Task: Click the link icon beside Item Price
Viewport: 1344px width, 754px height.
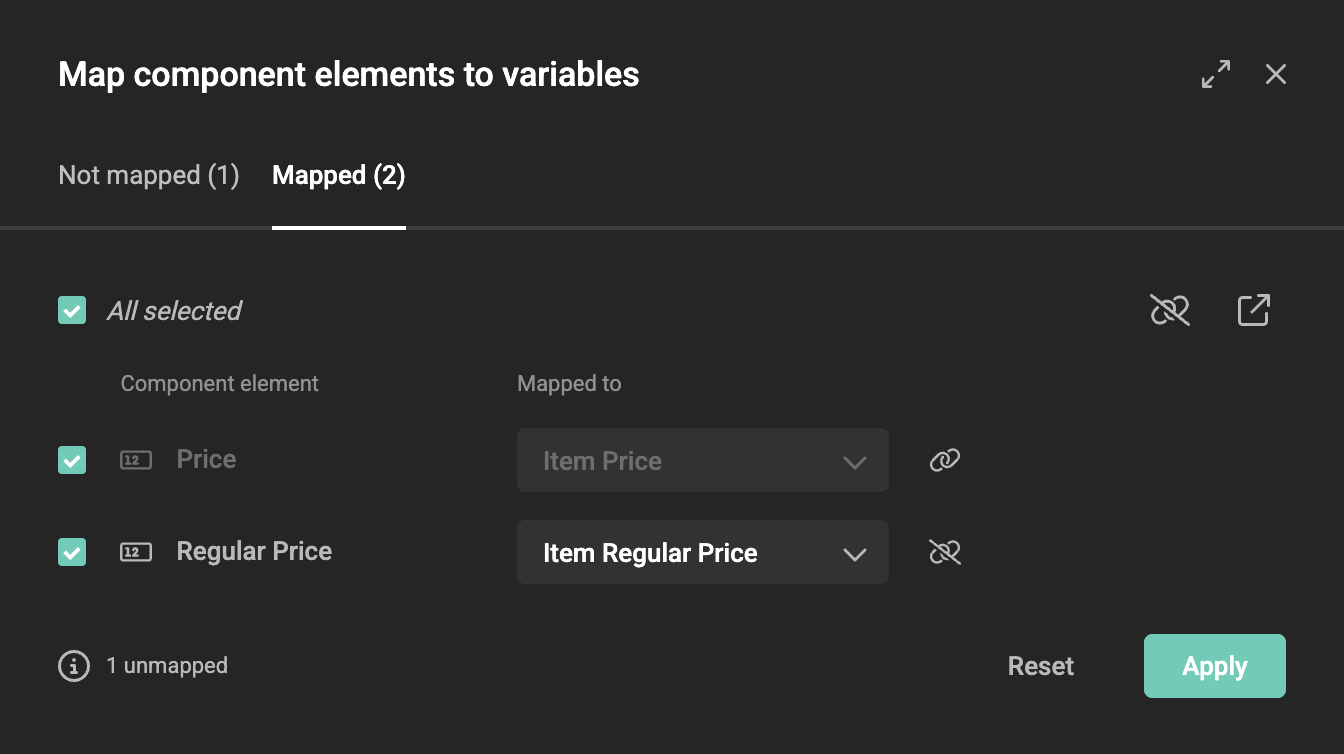Action: (x=943, y=460)
